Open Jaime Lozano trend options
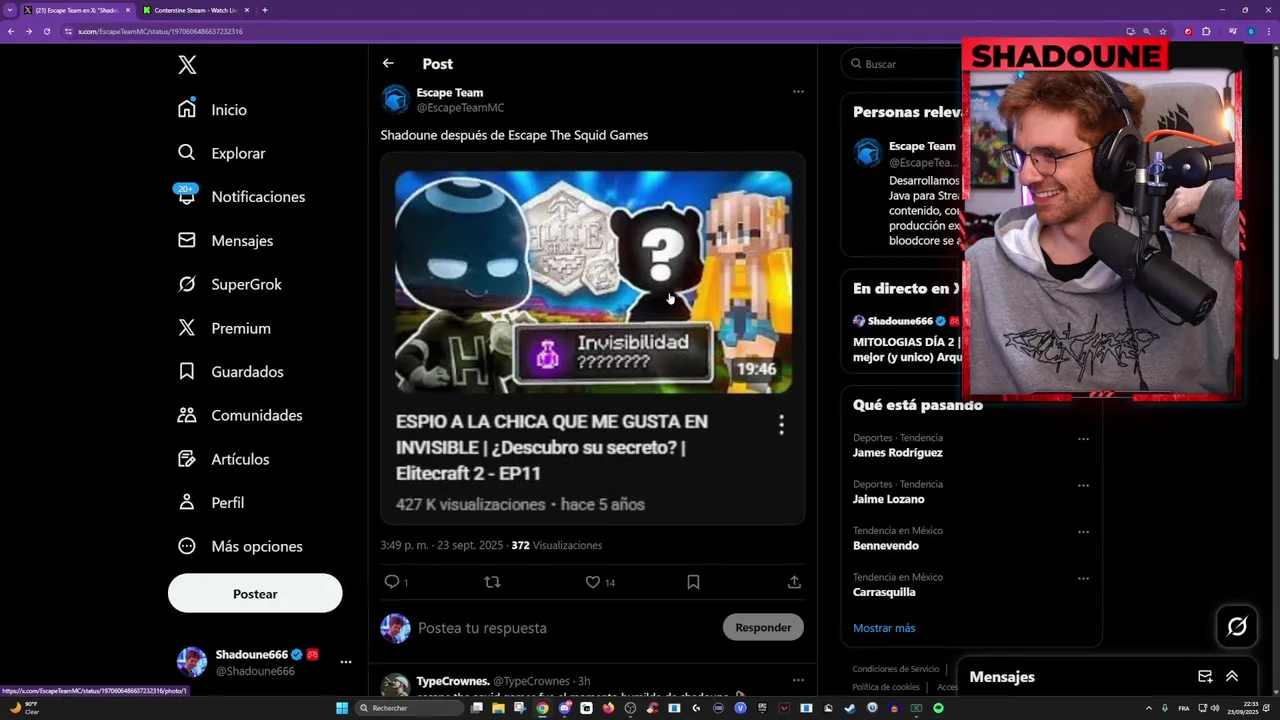Image resolution: width=1280 pixels, height=720 pixels. tap(1083, 485)
